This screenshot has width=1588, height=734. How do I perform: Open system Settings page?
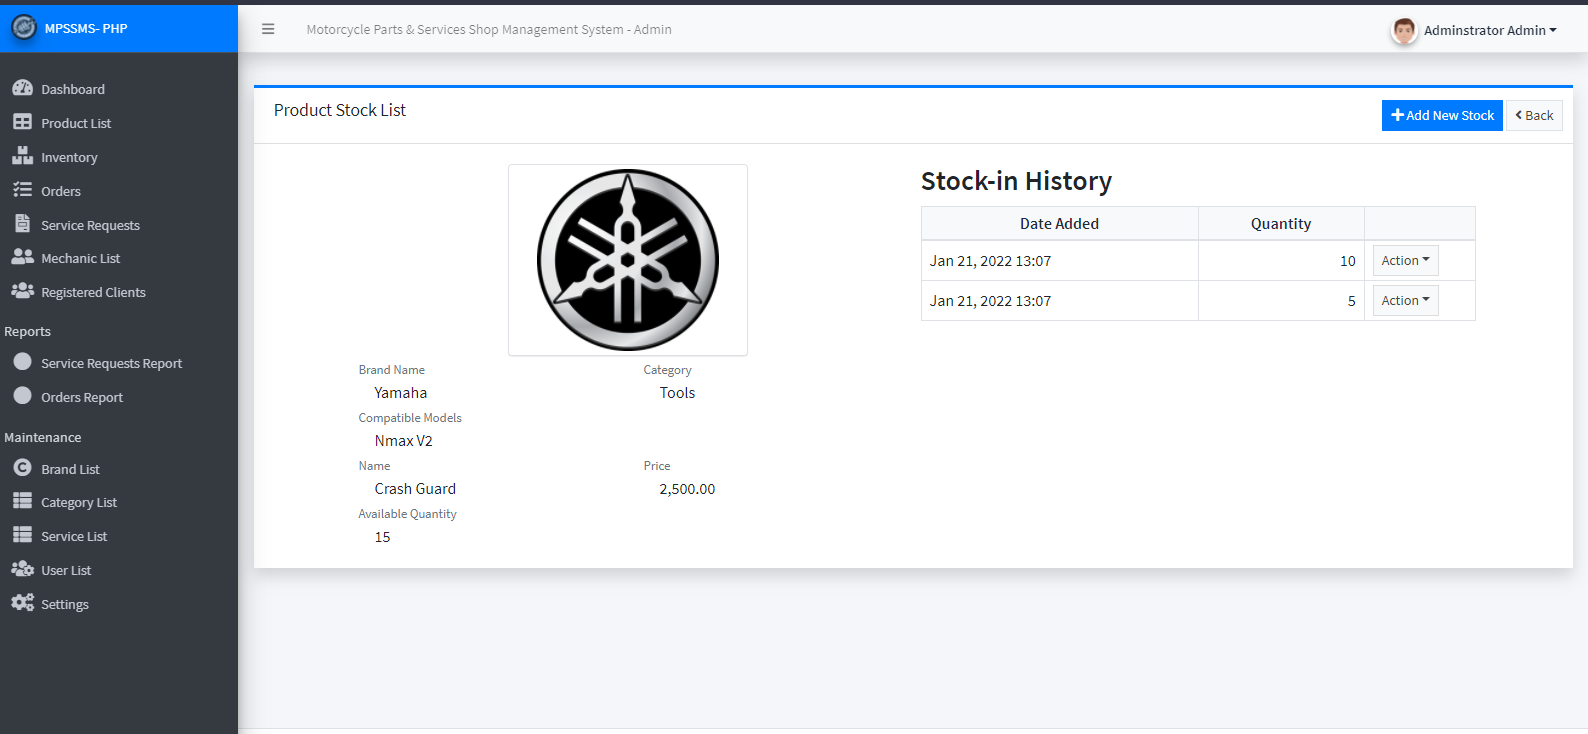119,604
